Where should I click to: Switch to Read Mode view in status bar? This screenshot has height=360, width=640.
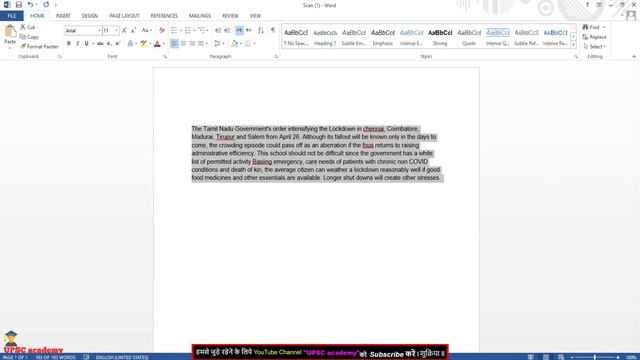tap(531, 357)
